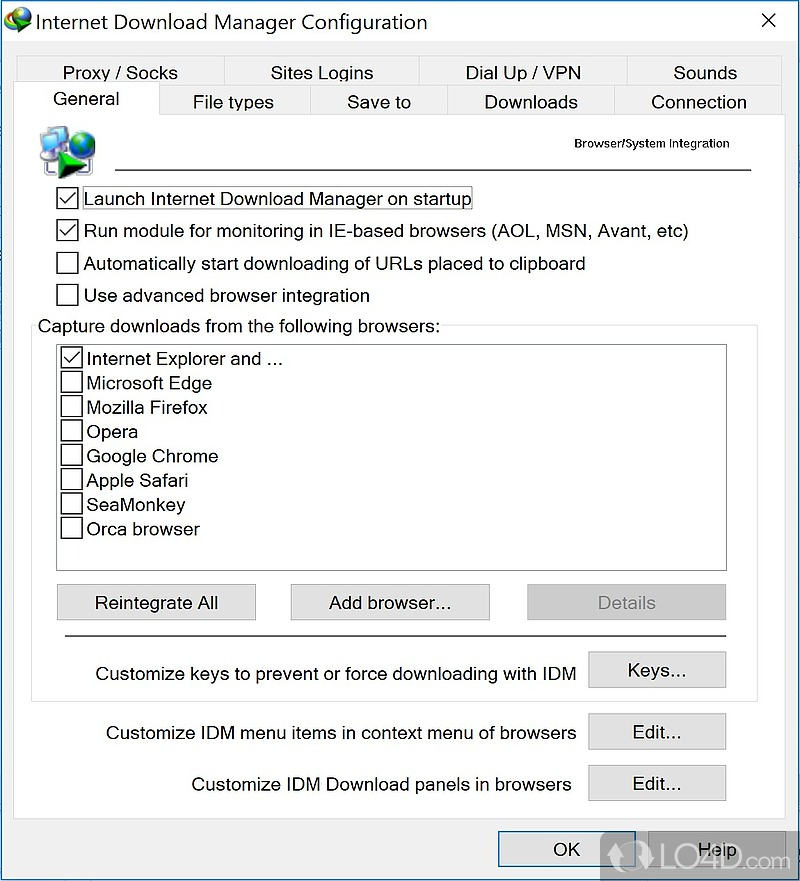Disable IE-based browsers monitoring module

68,231
